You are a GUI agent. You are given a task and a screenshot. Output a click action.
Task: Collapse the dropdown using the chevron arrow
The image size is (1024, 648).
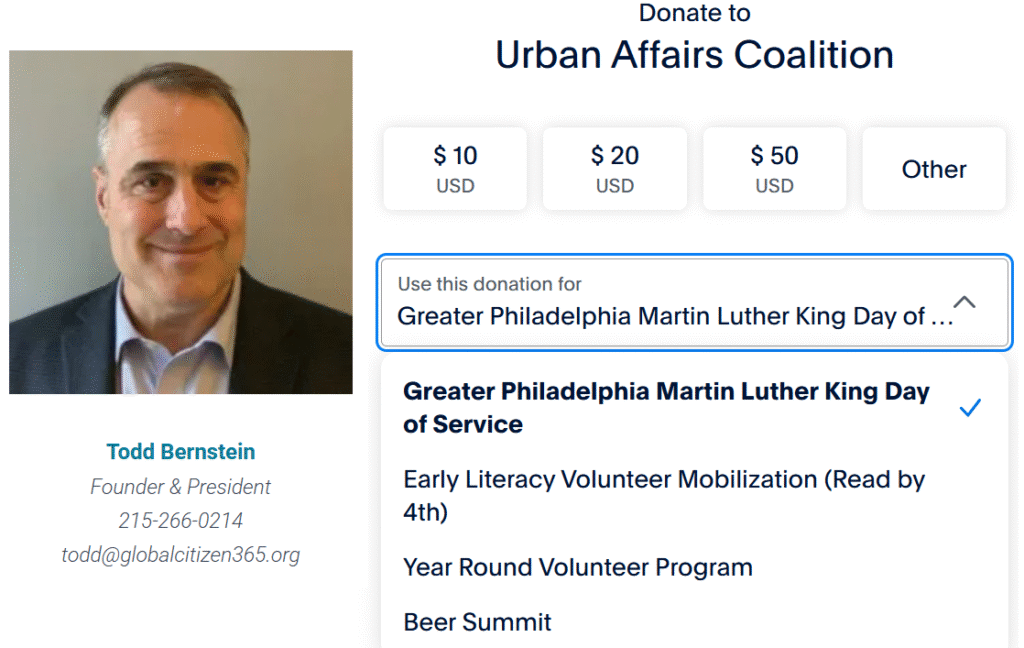965,302
